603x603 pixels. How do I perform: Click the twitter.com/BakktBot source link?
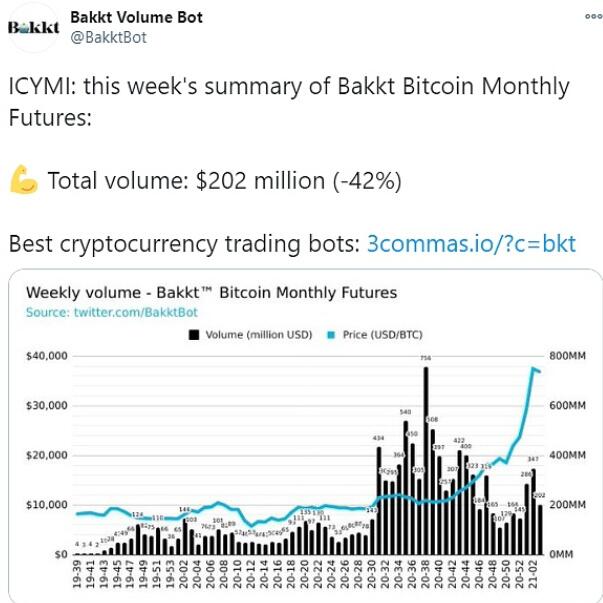point(111,313)
